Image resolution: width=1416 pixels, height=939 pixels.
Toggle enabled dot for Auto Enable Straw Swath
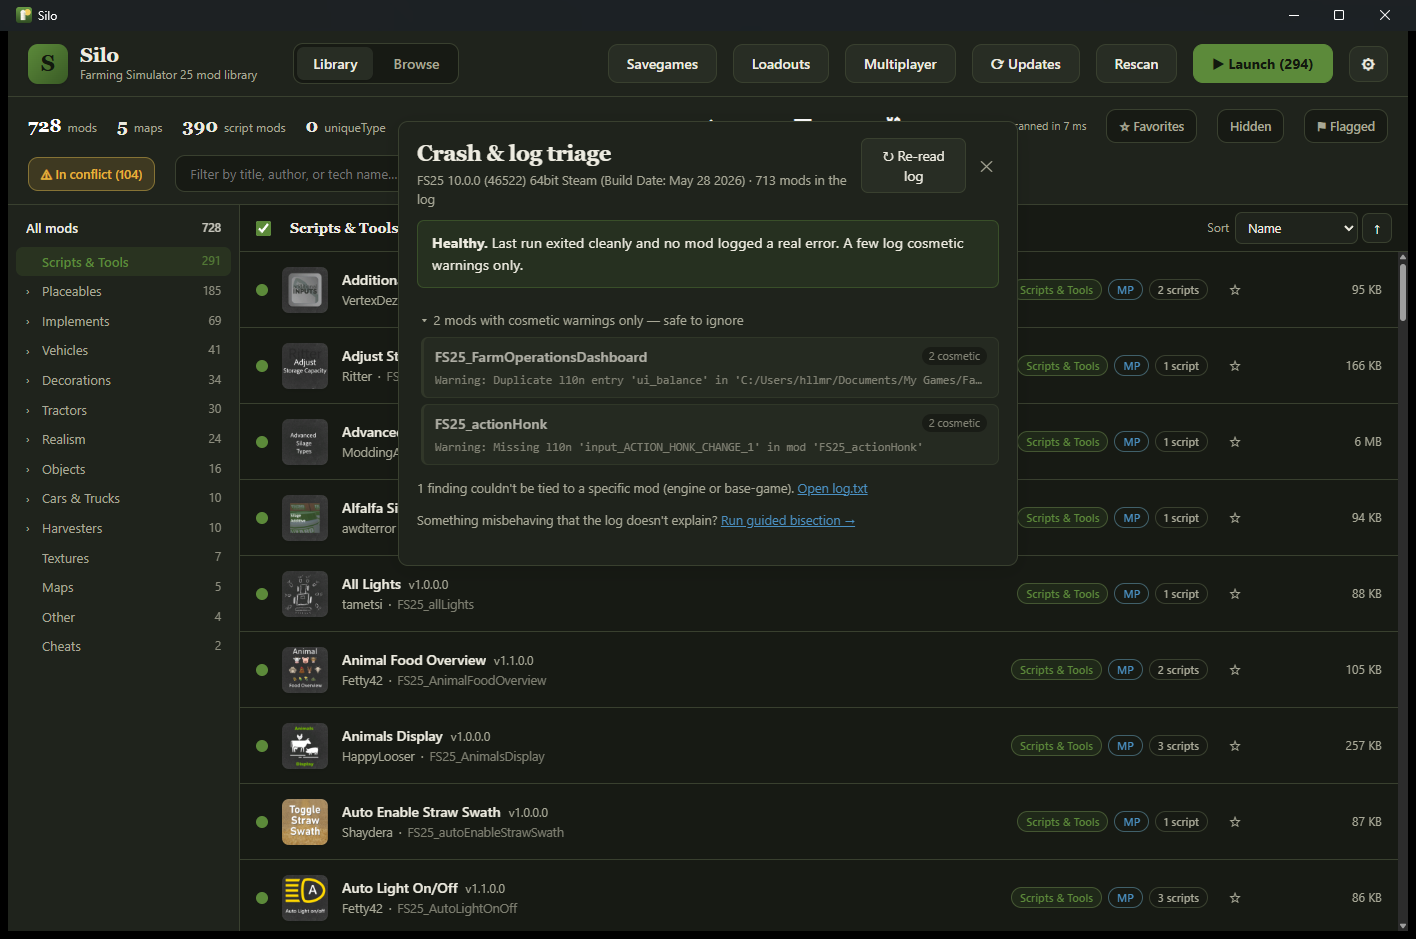coord(262,822)
